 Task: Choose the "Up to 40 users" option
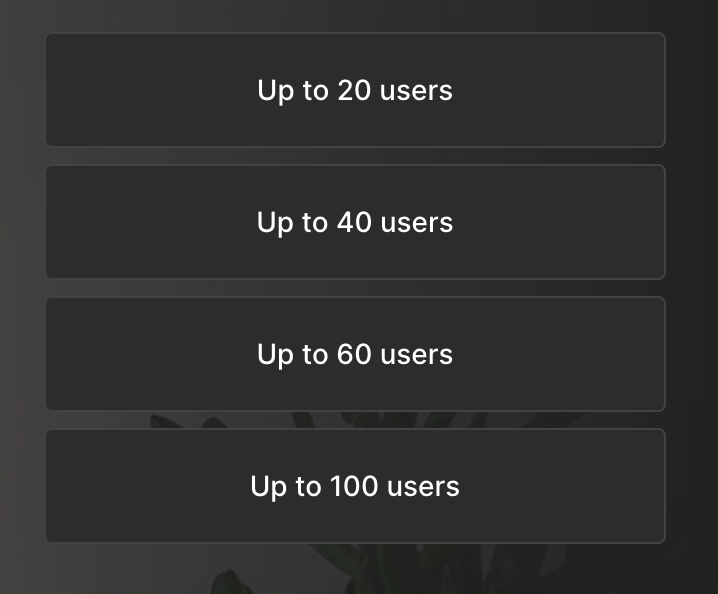(x=355, y=222)
